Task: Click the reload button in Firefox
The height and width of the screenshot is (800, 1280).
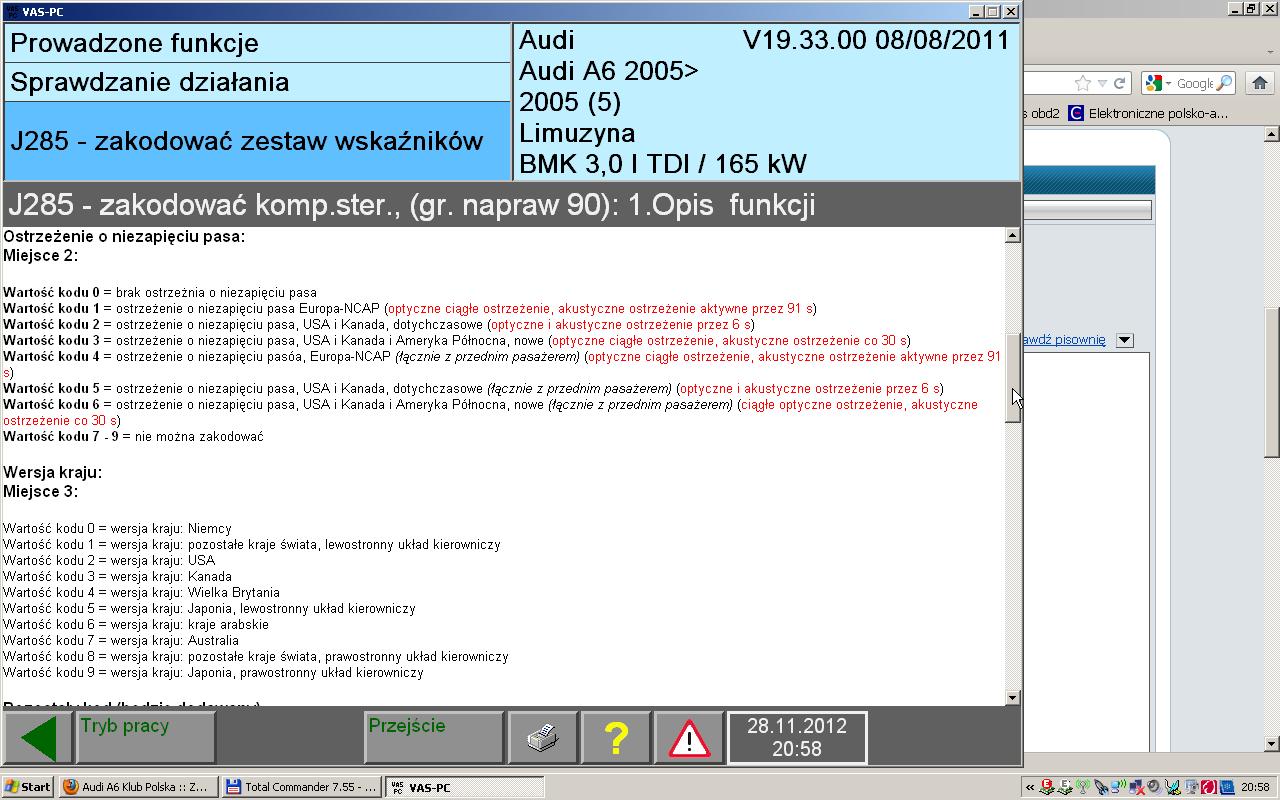Action: pos(1120,84)
